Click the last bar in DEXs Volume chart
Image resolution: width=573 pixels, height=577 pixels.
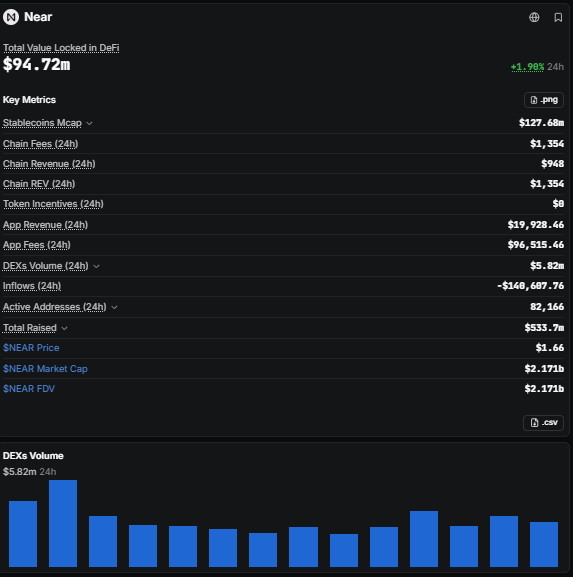click(544, 544)
